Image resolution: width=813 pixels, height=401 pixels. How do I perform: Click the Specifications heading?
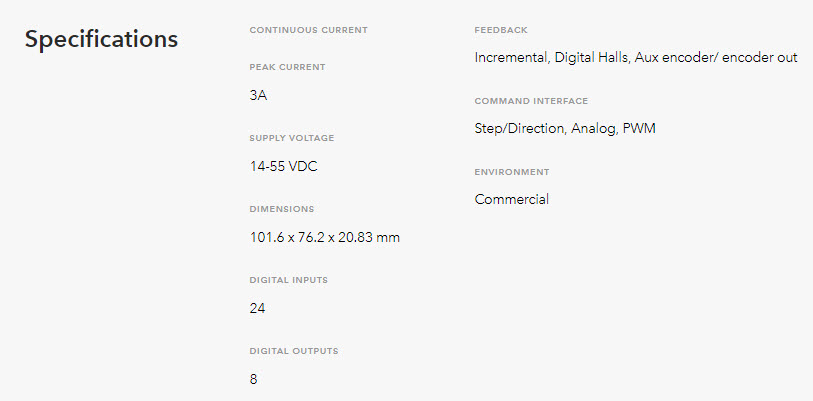pos(101,39)
